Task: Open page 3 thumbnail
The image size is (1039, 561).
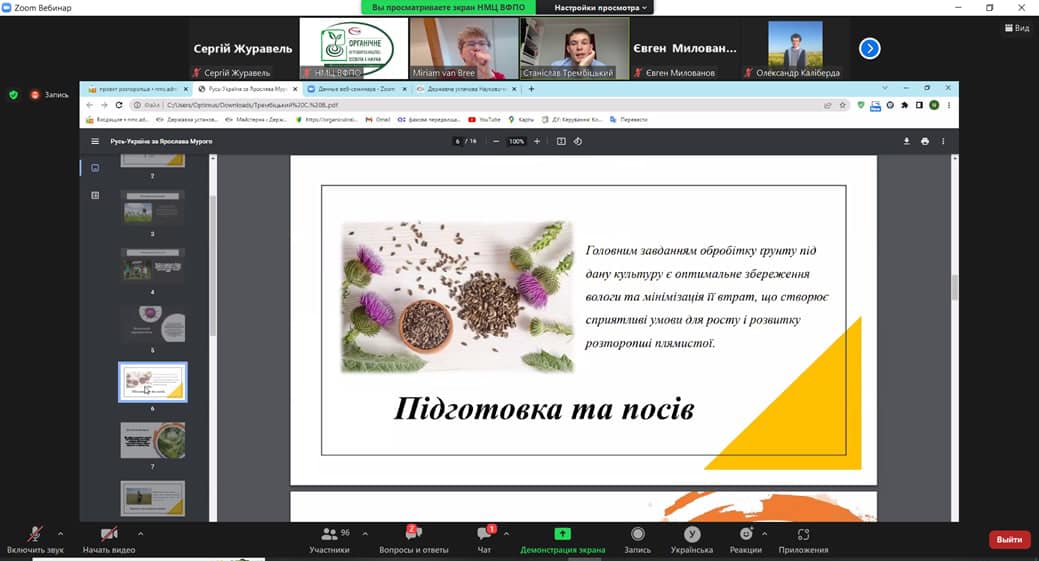Action: coord(153,208)
